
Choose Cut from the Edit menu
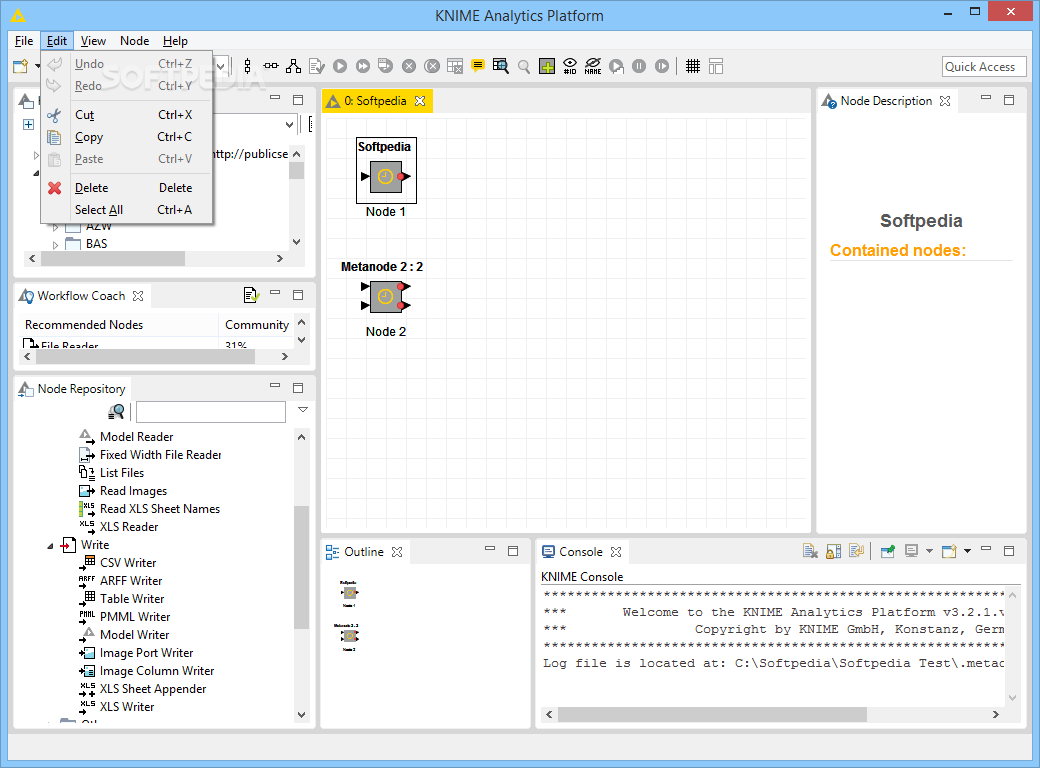(126, 115)
